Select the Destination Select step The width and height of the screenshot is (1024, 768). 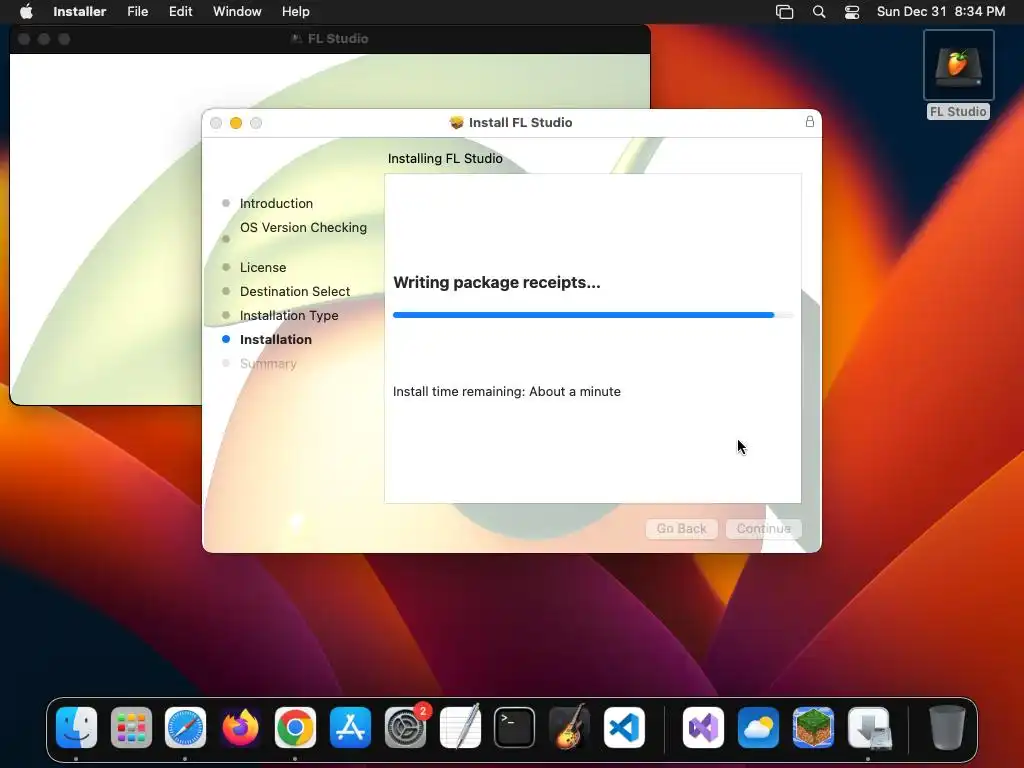(x=295, y=291)
